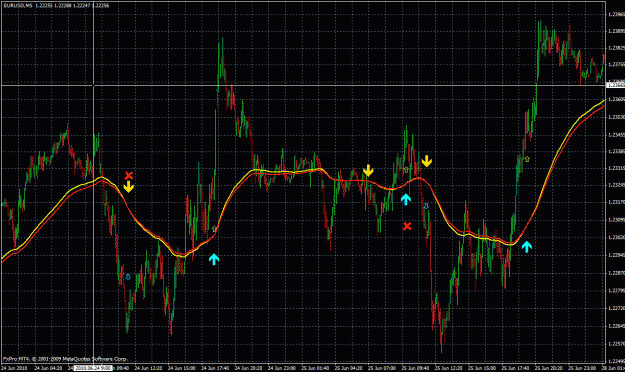Click the 25 Jun 07:00 time axis label

(382, 368)
